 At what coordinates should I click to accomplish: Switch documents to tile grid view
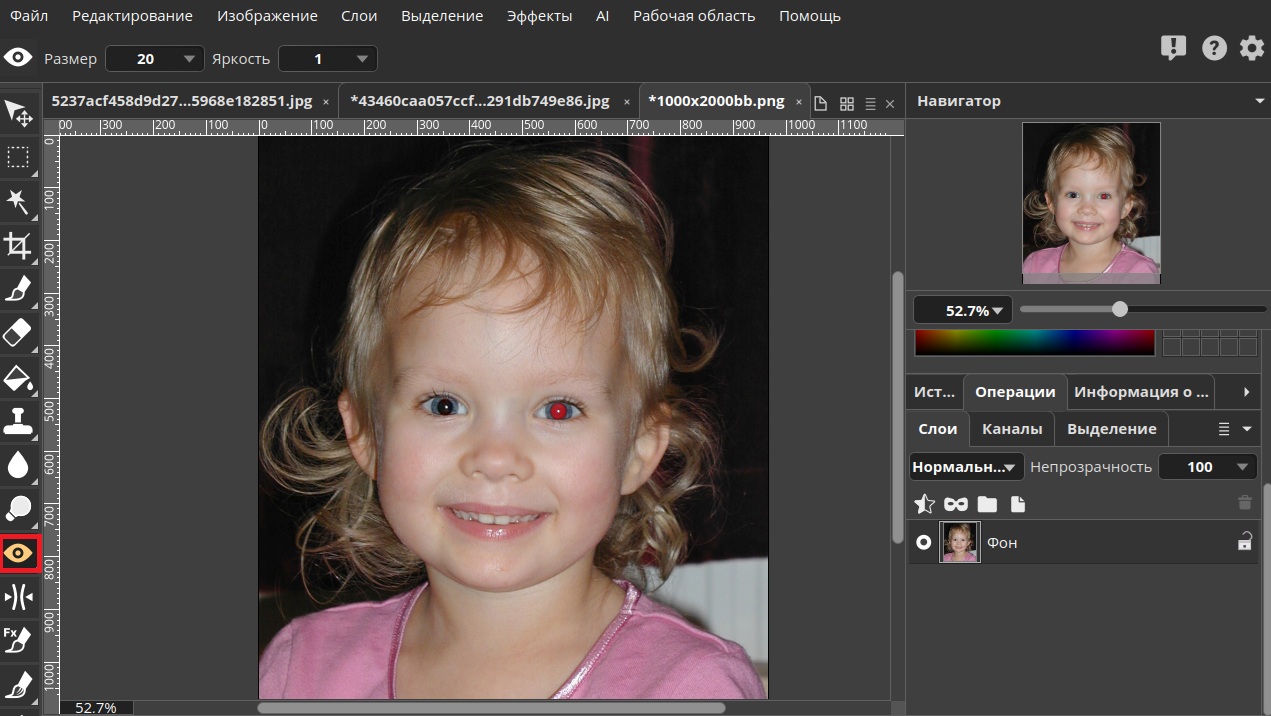(846, 103)
